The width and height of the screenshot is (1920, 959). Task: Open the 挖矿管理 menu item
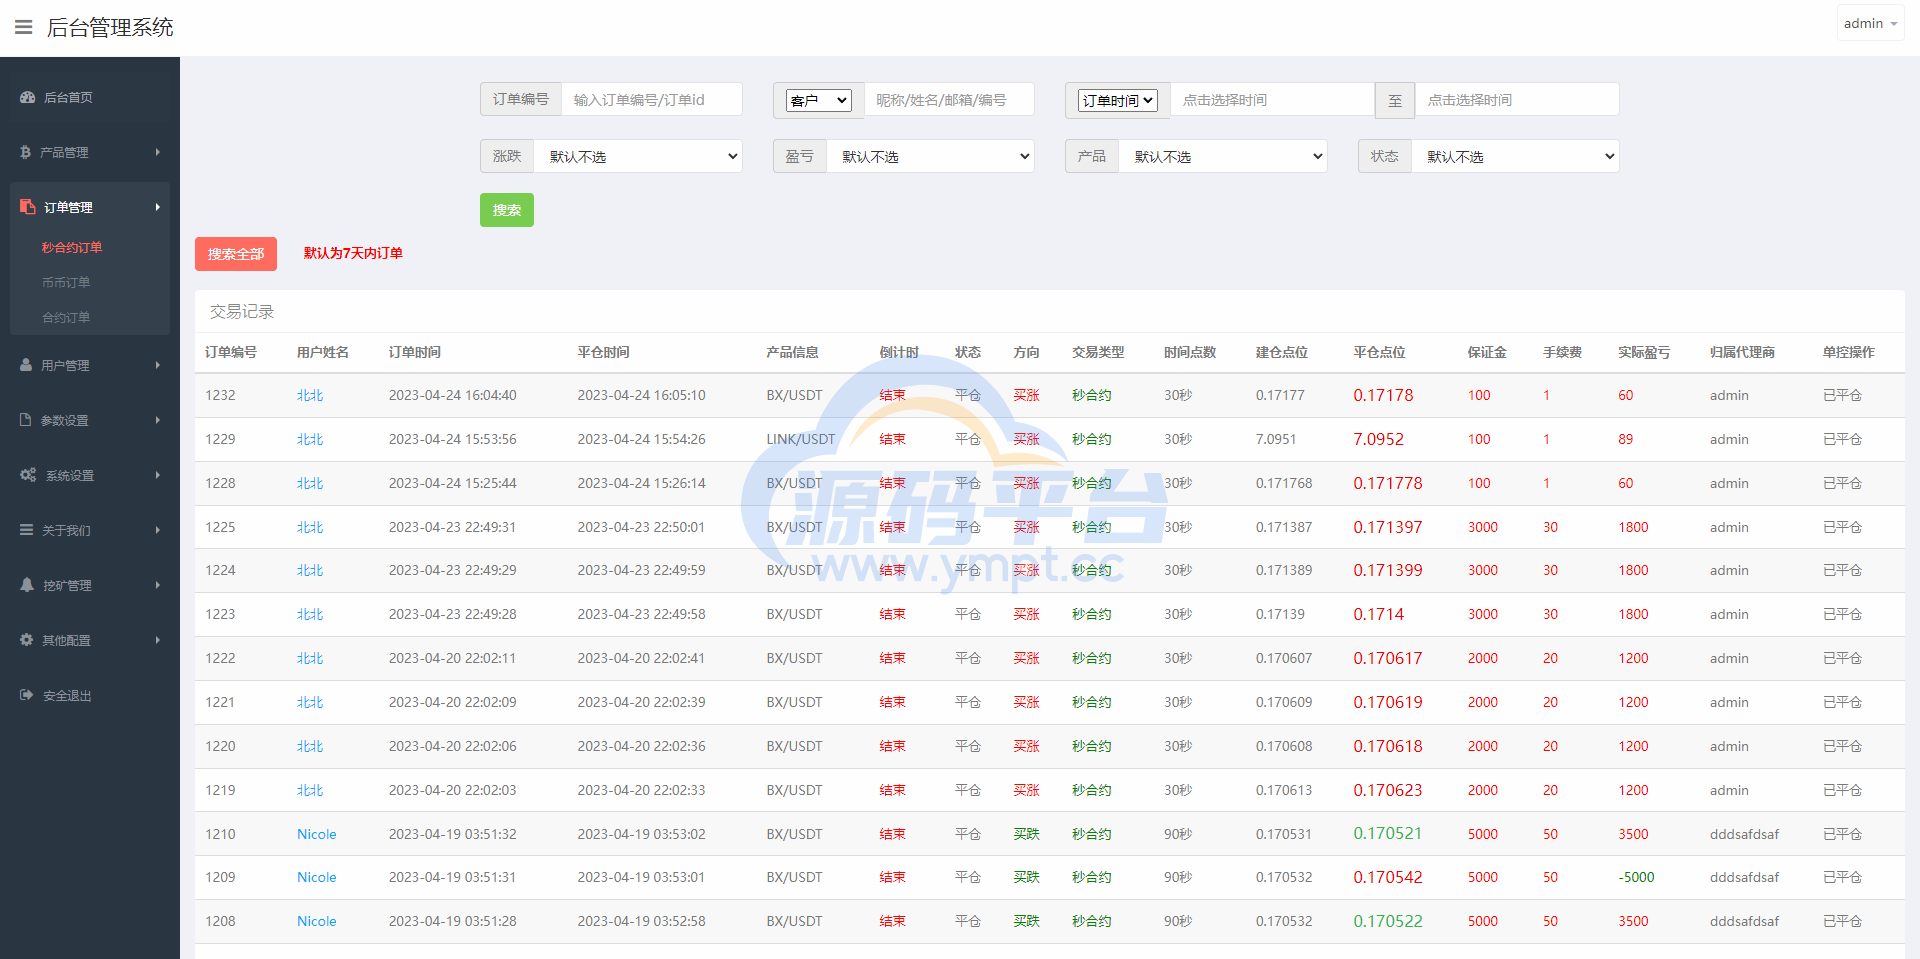(67, 585)
